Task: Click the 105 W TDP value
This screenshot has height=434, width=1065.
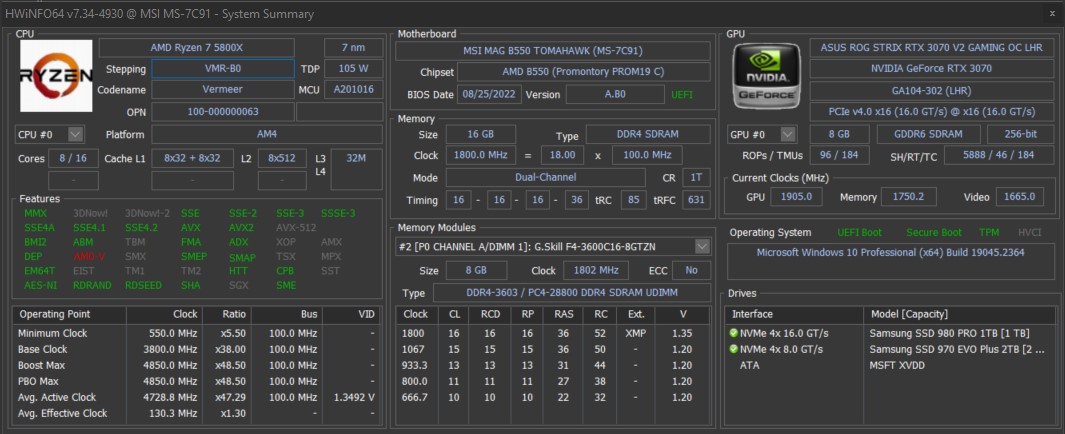Action: pos(353,69)
